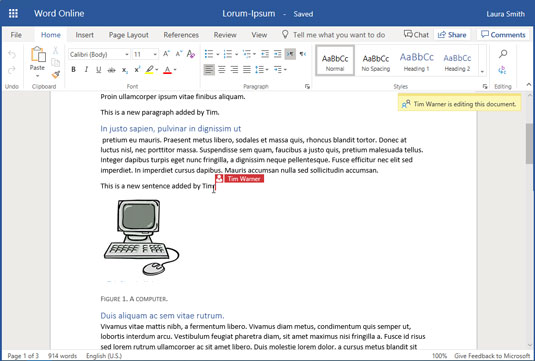Viewport: 535px width, 361px height.
Task: Center align text
Action: (x=222, y=70)
